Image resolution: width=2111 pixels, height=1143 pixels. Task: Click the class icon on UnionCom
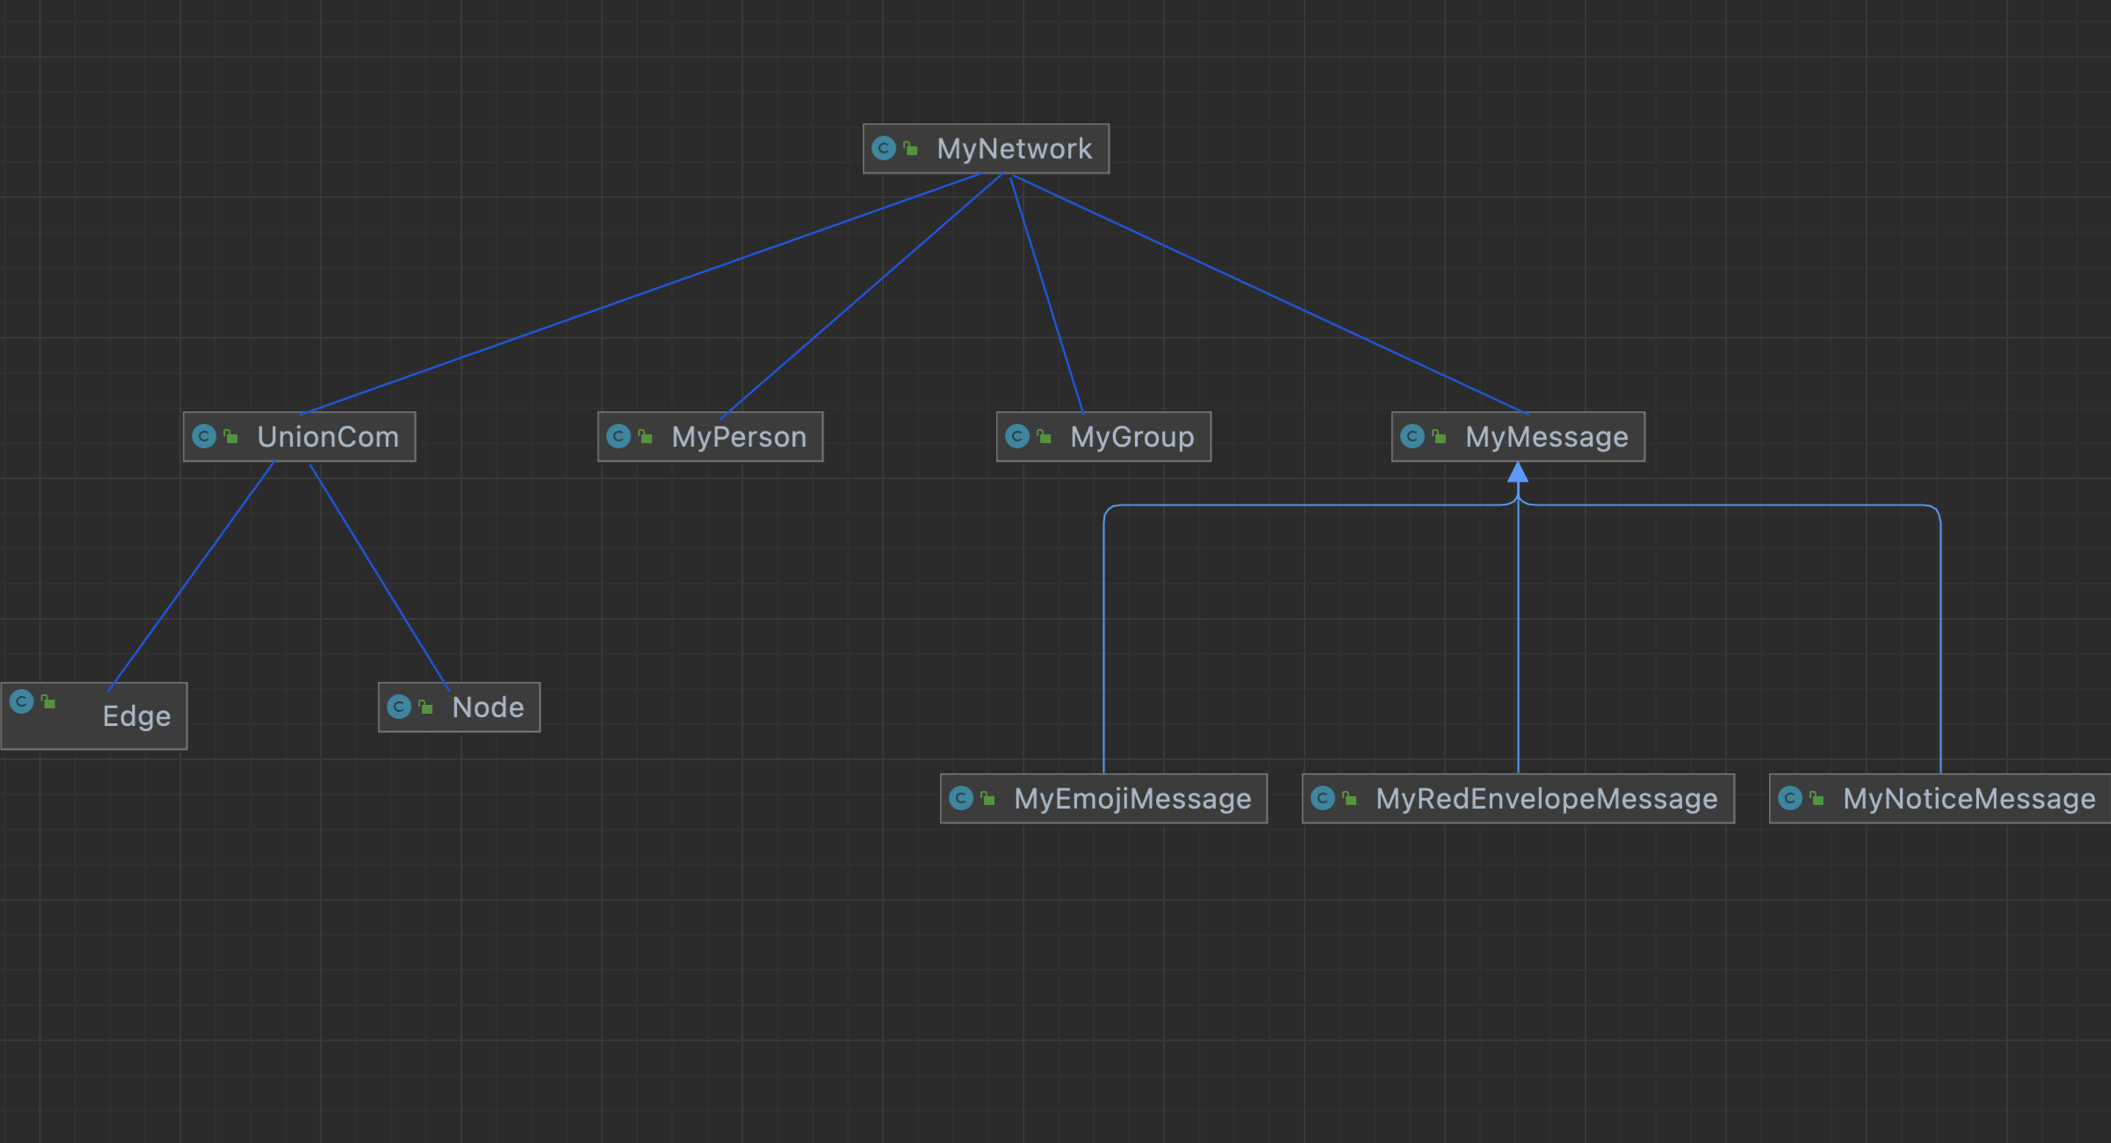pos(204,436)
